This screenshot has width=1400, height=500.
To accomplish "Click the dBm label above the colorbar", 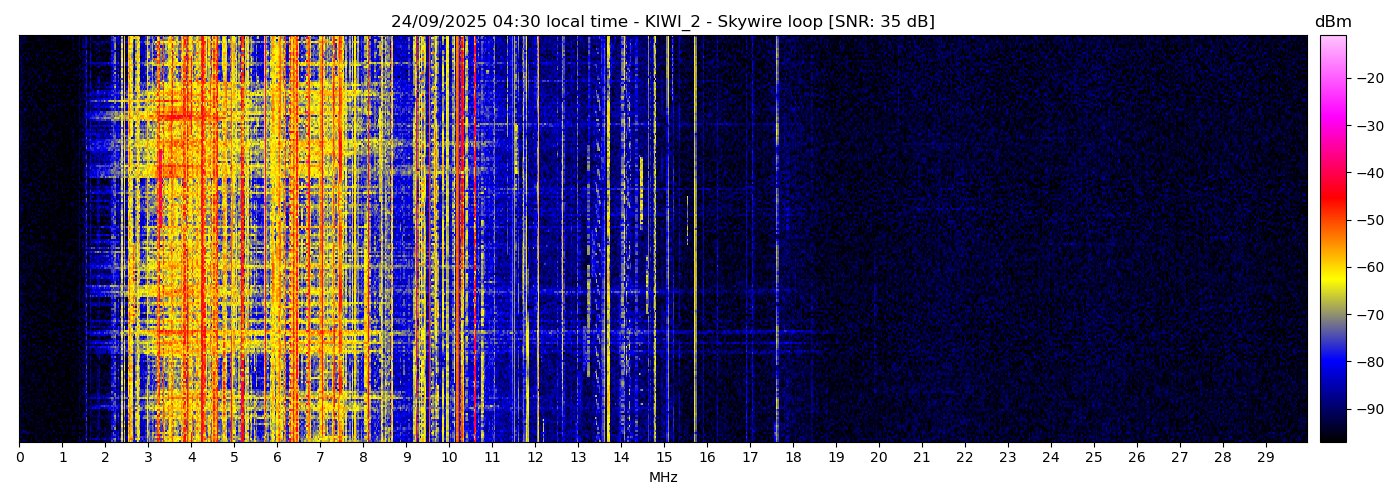I will [1332, 22].
